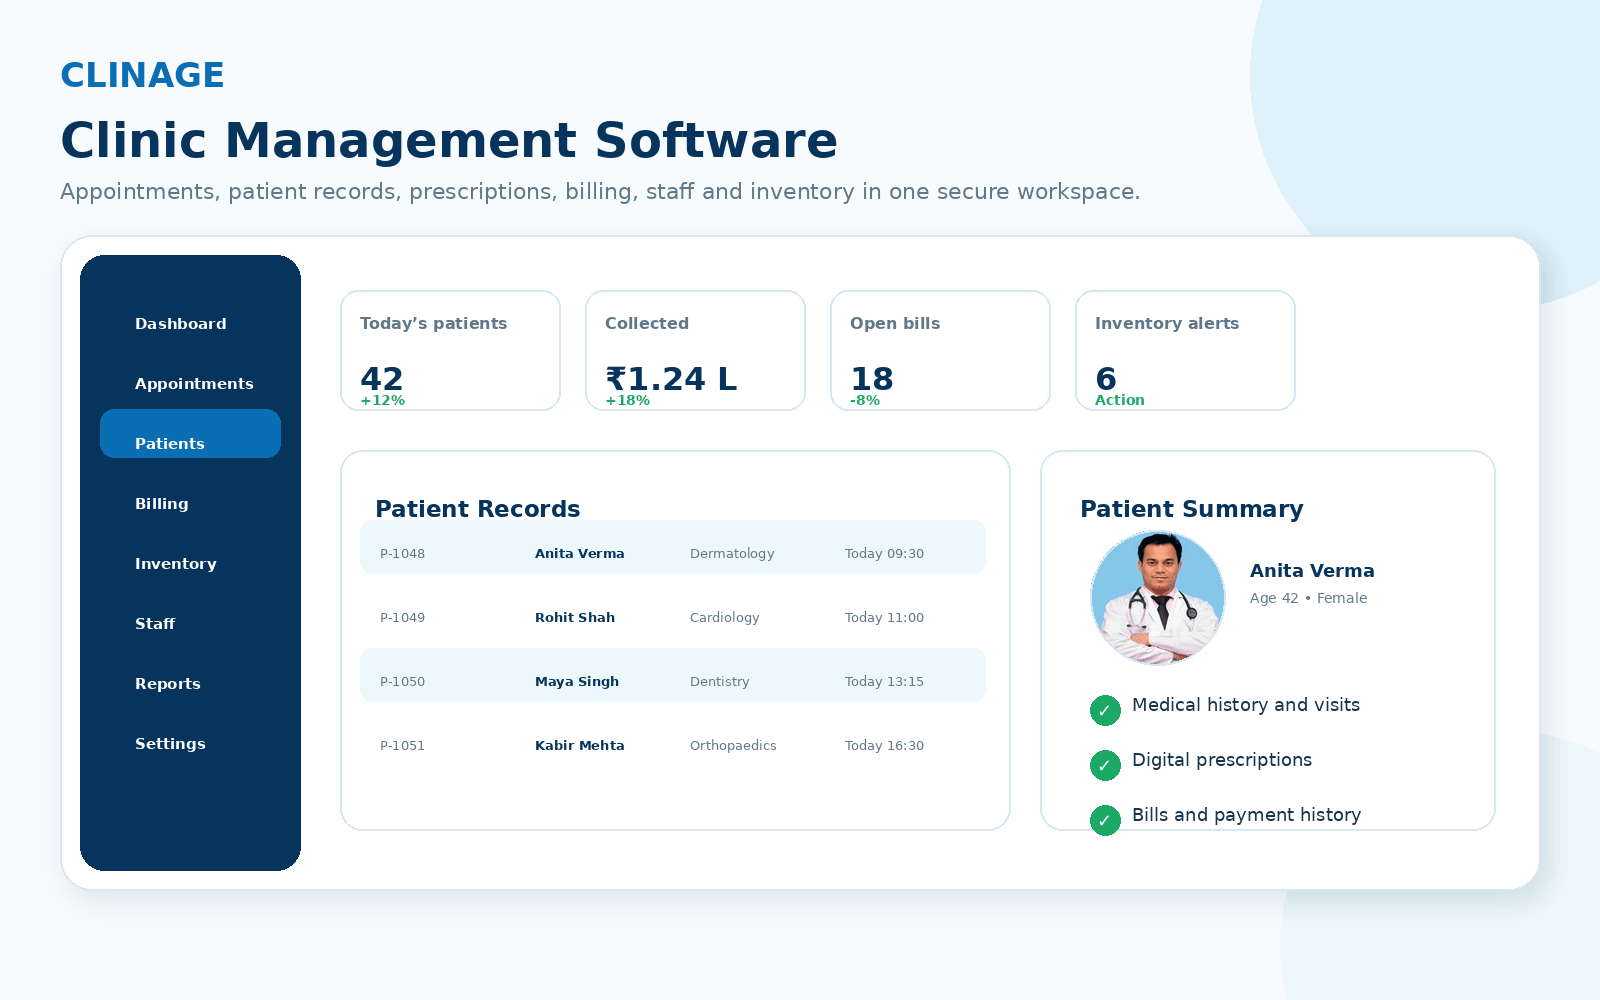Select patient Rohit Shah

[x=575, y=618]
